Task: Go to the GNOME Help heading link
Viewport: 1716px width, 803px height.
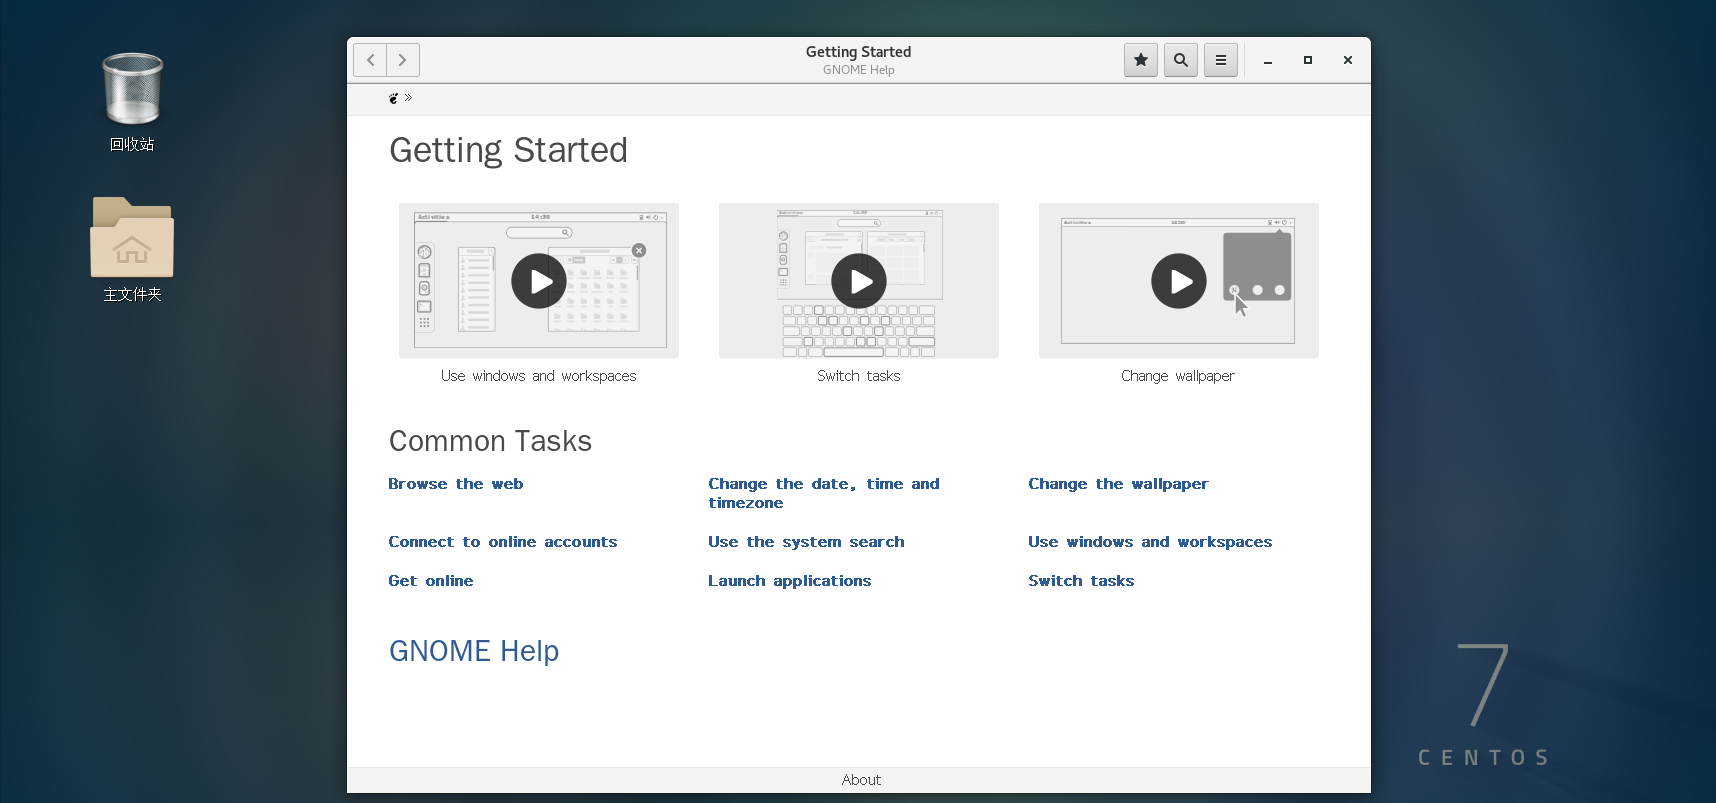Action: 474,651
